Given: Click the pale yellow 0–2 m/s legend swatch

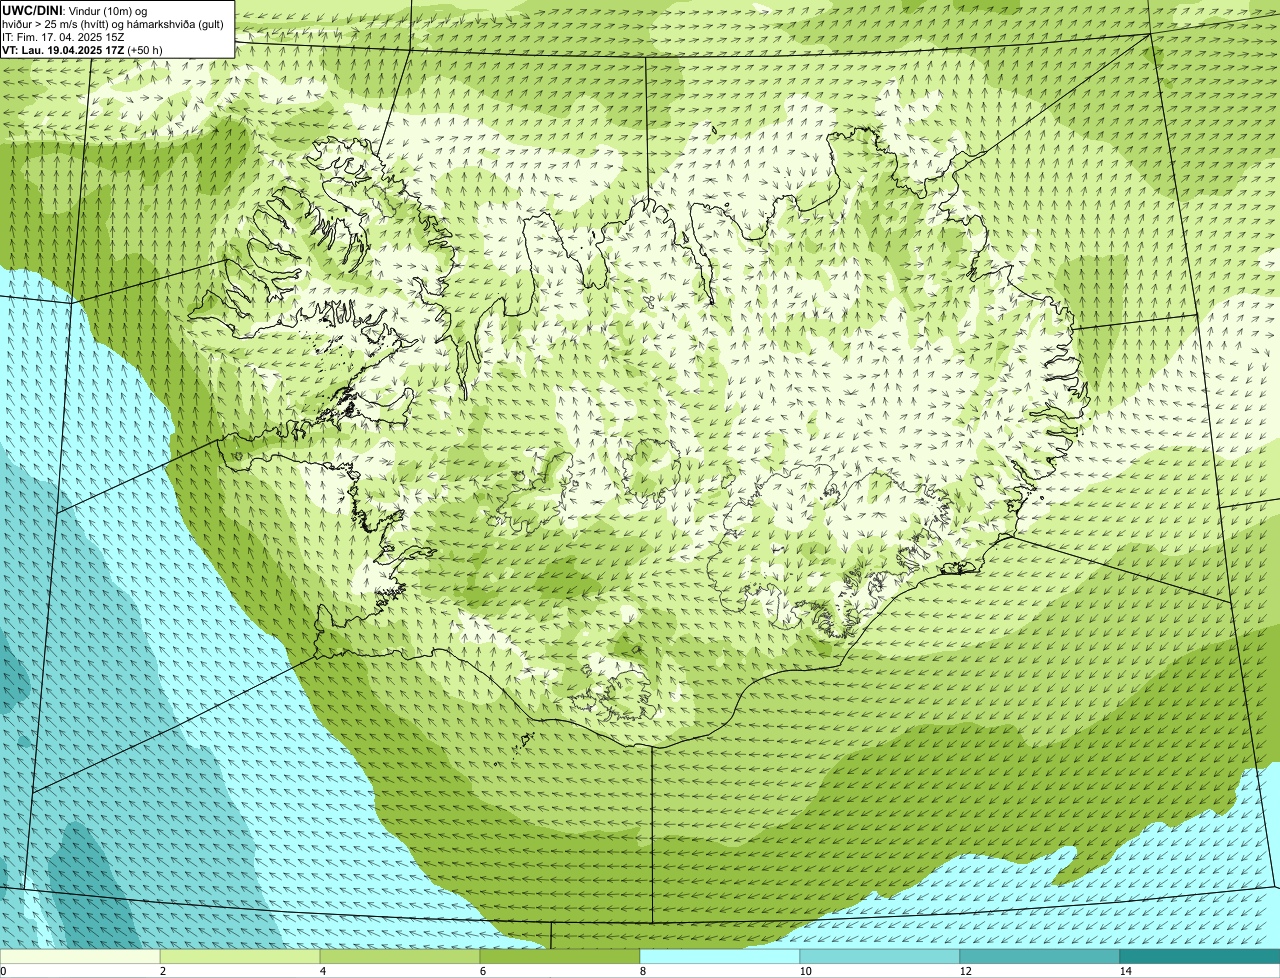Looking at the screenshot, I should click(80, 956).
